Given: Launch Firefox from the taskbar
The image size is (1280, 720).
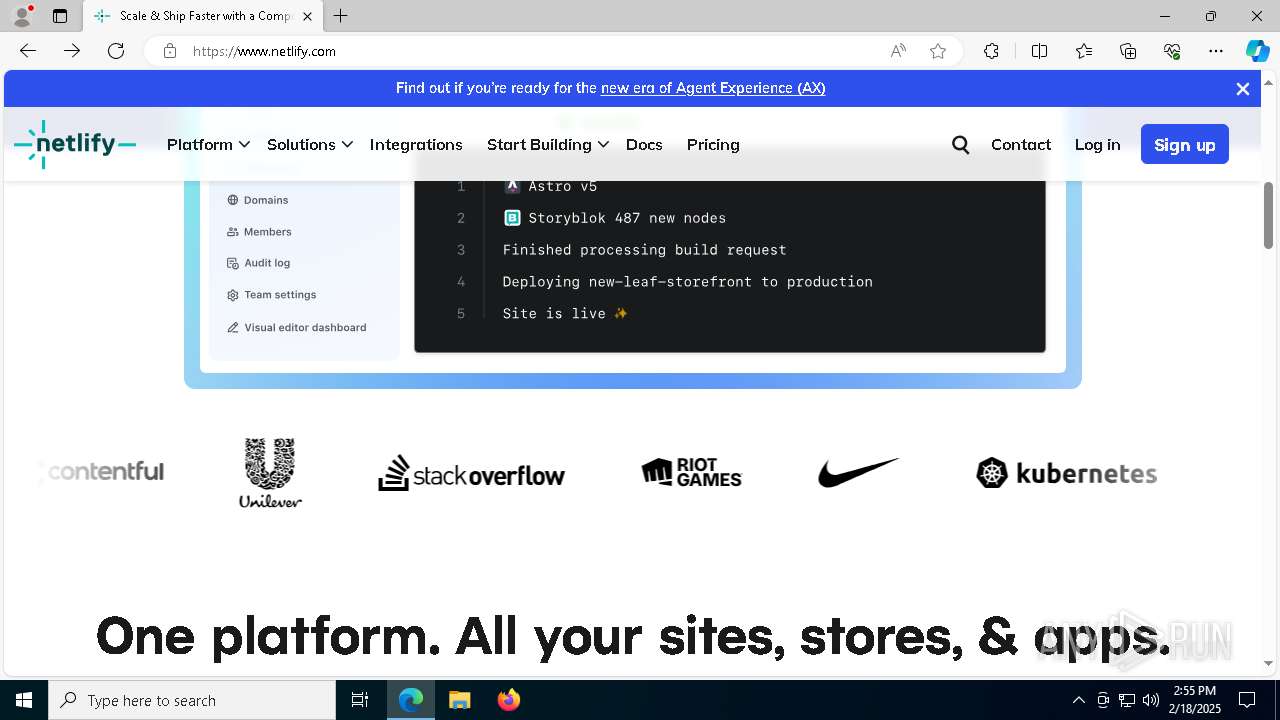Looking at the screenshot, I should tap(509, 700).
